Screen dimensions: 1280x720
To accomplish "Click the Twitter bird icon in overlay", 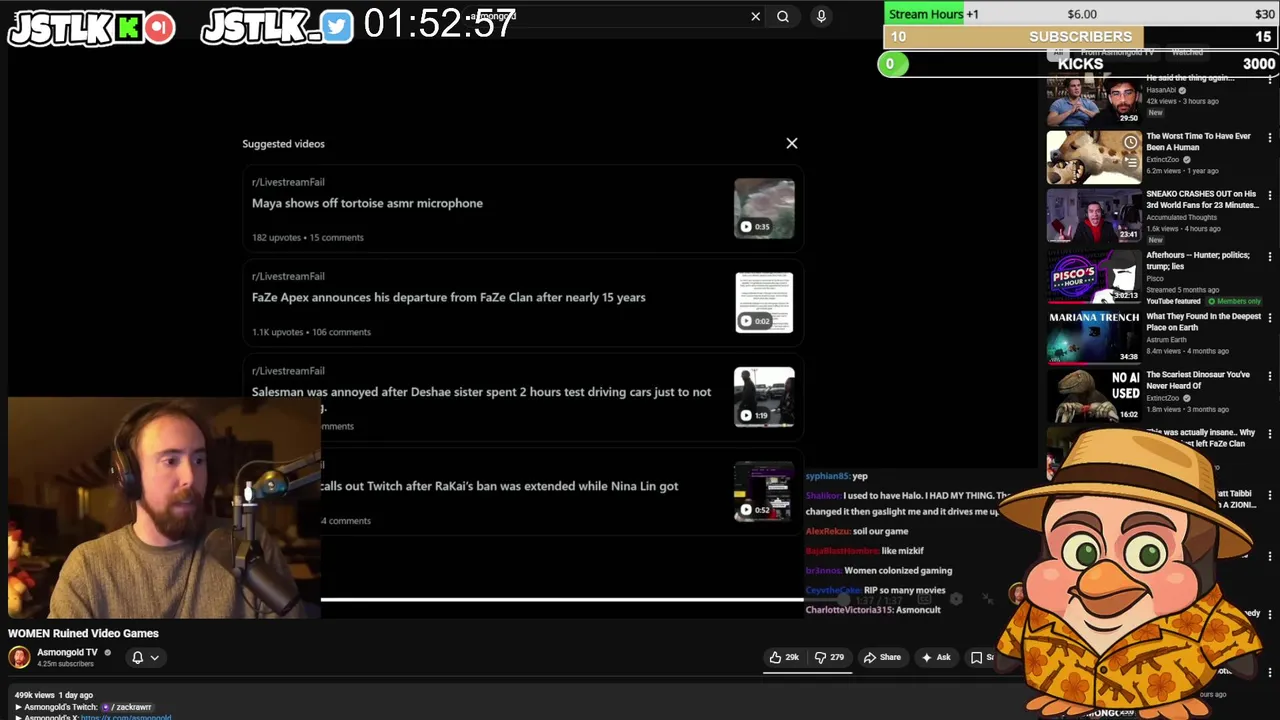I will pos(337,26).
